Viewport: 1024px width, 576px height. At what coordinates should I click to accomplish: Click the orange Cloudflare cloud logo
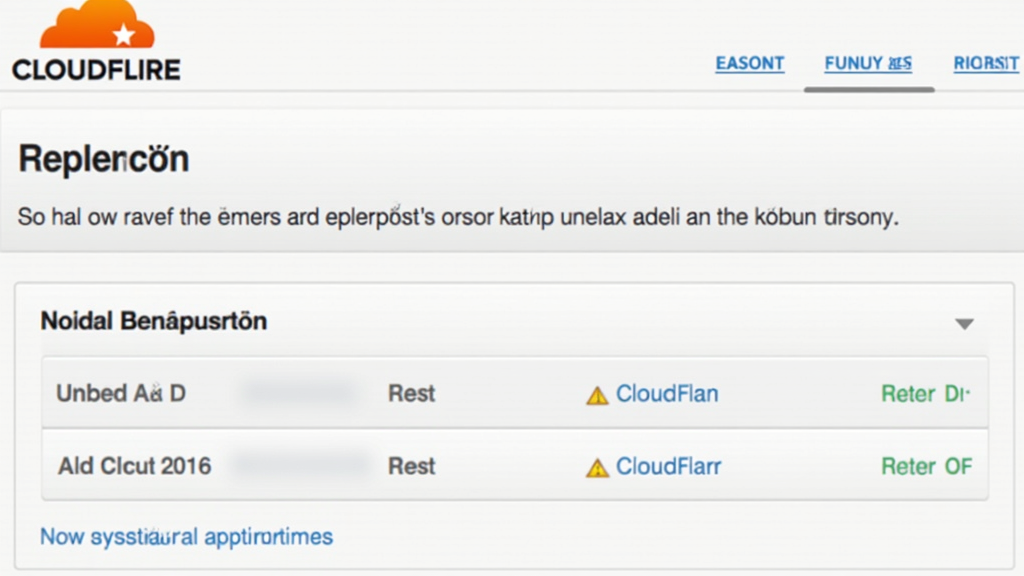point(97,26)
